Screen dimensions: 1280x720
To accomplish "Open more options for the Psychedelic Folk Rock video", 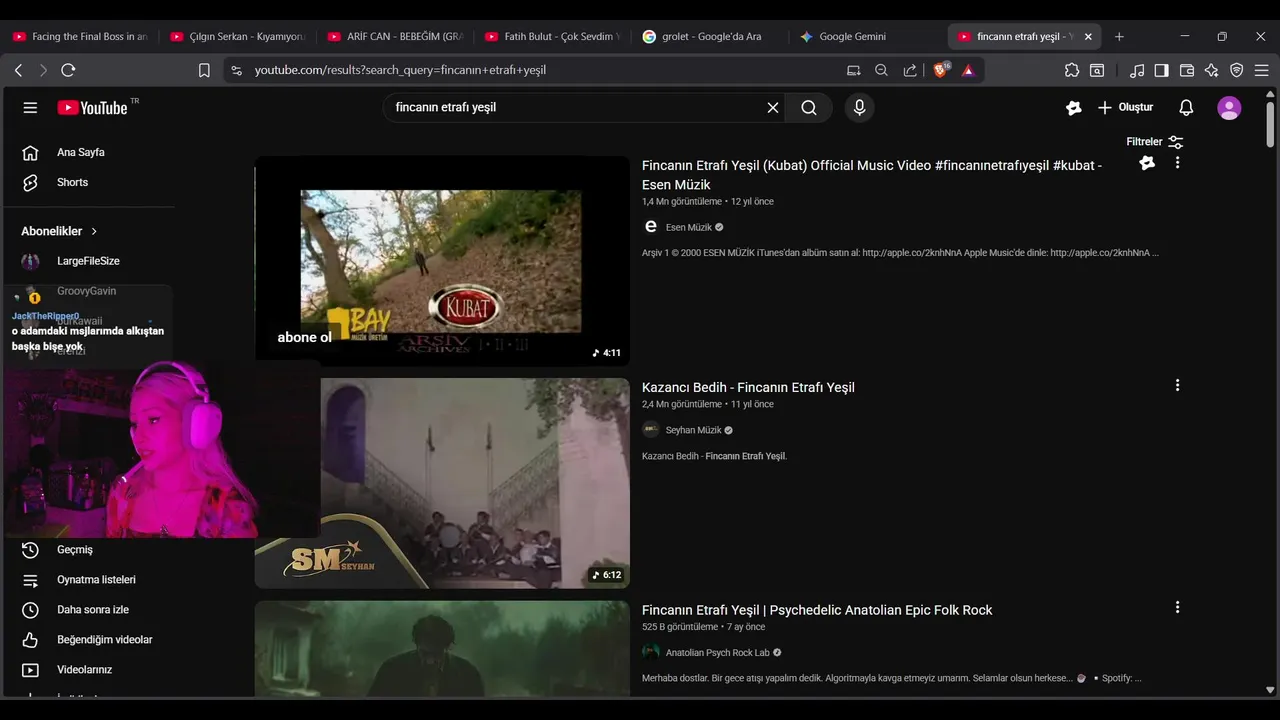I will [1177, 607].
